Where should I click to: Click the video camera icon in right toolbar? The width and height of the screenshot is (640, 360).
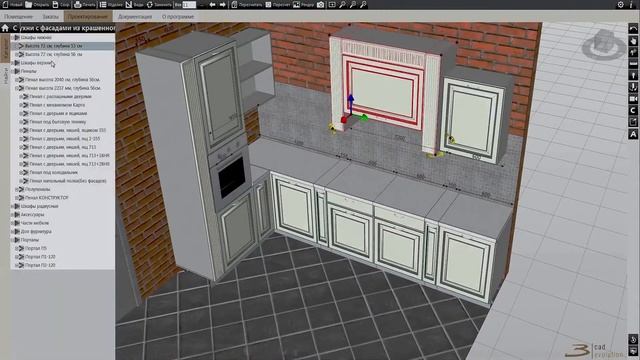coord(633,99)
